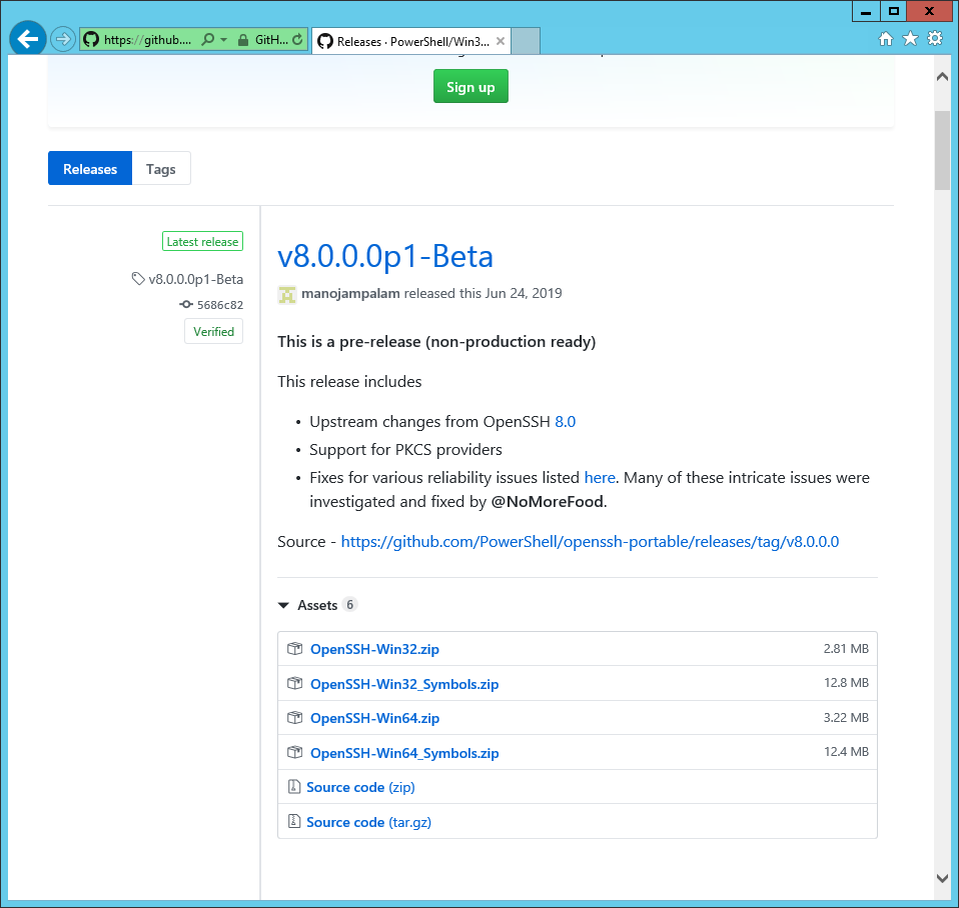Screen dimensions: 959x908
Task: Open commit 5686c82 link
Action: [220, 305]
